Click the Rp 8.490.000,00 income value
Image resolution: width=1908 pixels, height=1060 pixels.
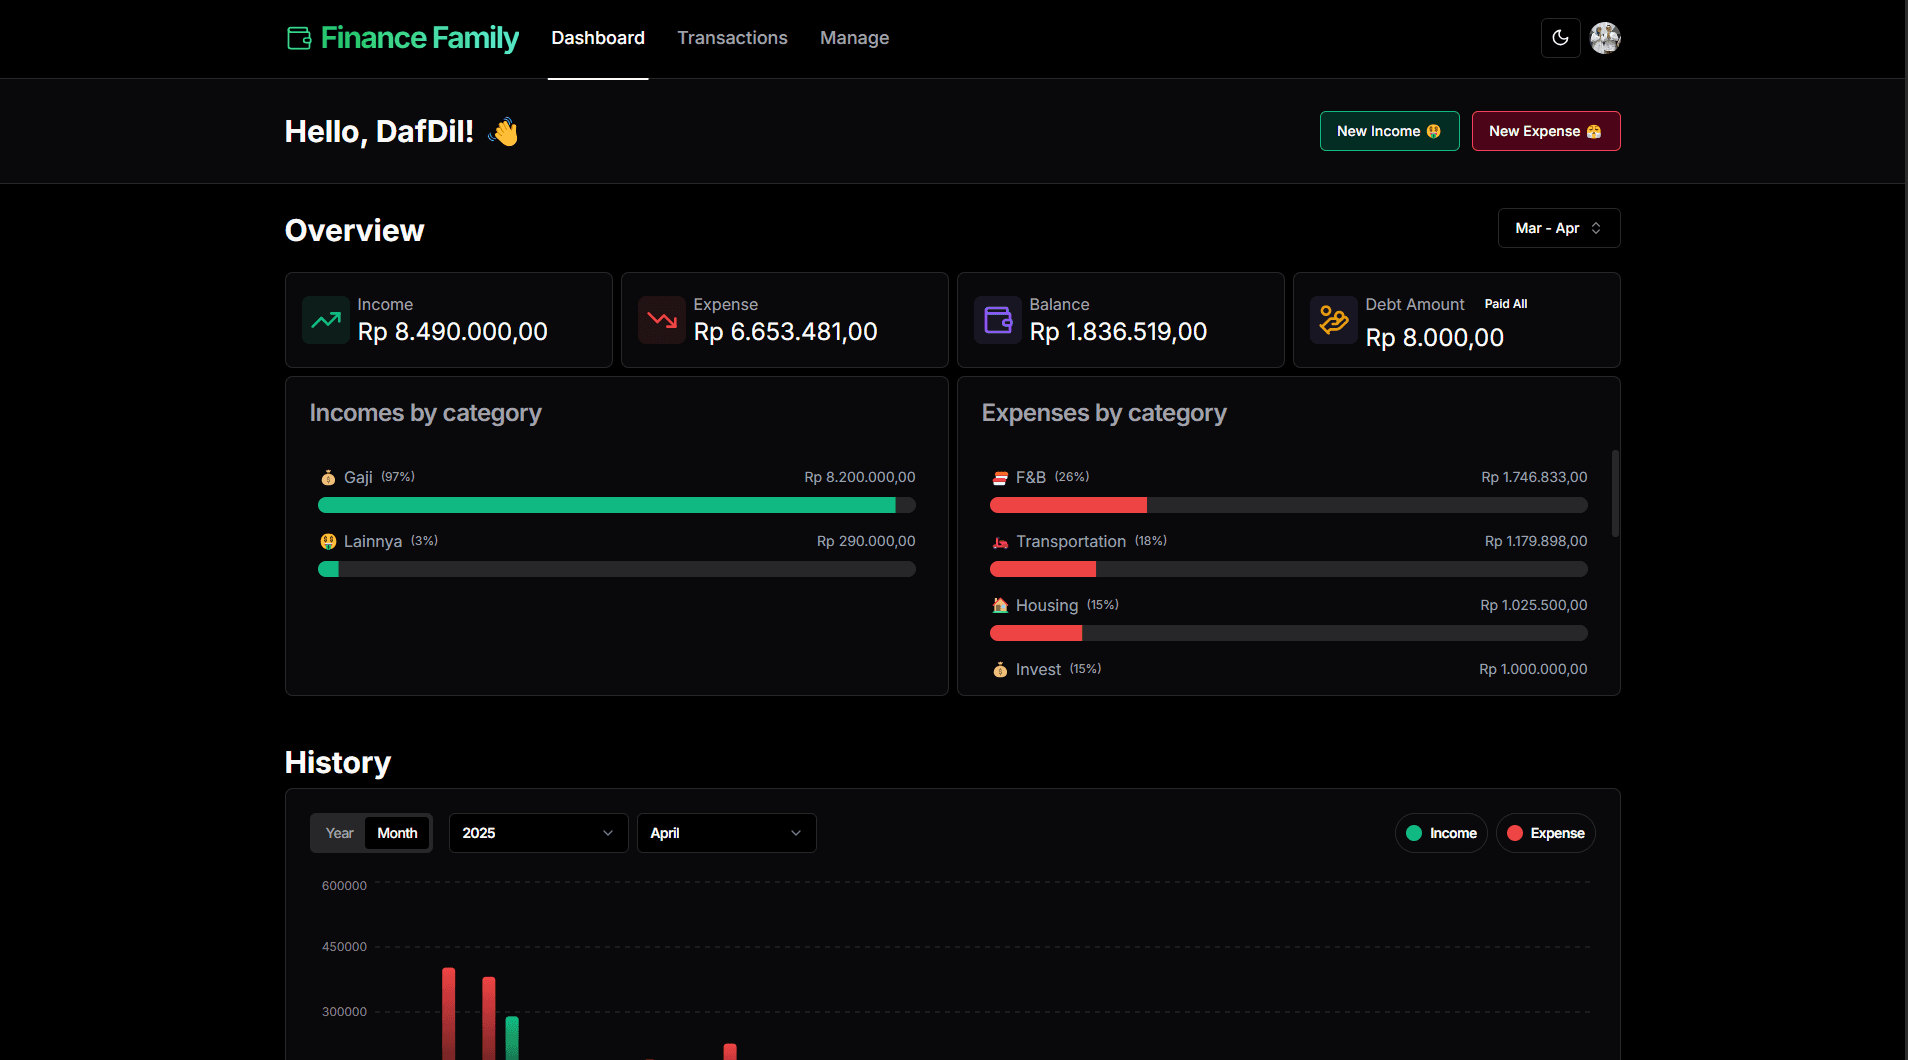[x=453, y=332]
